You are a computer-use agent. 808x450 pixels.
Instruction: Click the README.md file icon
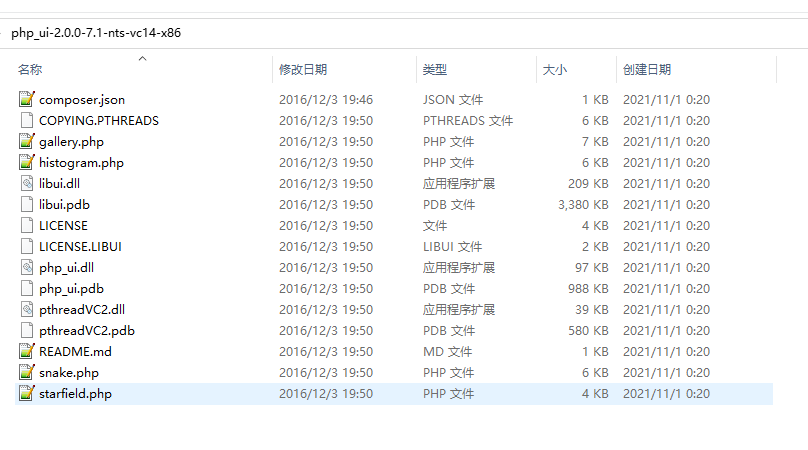click(26, 352)
